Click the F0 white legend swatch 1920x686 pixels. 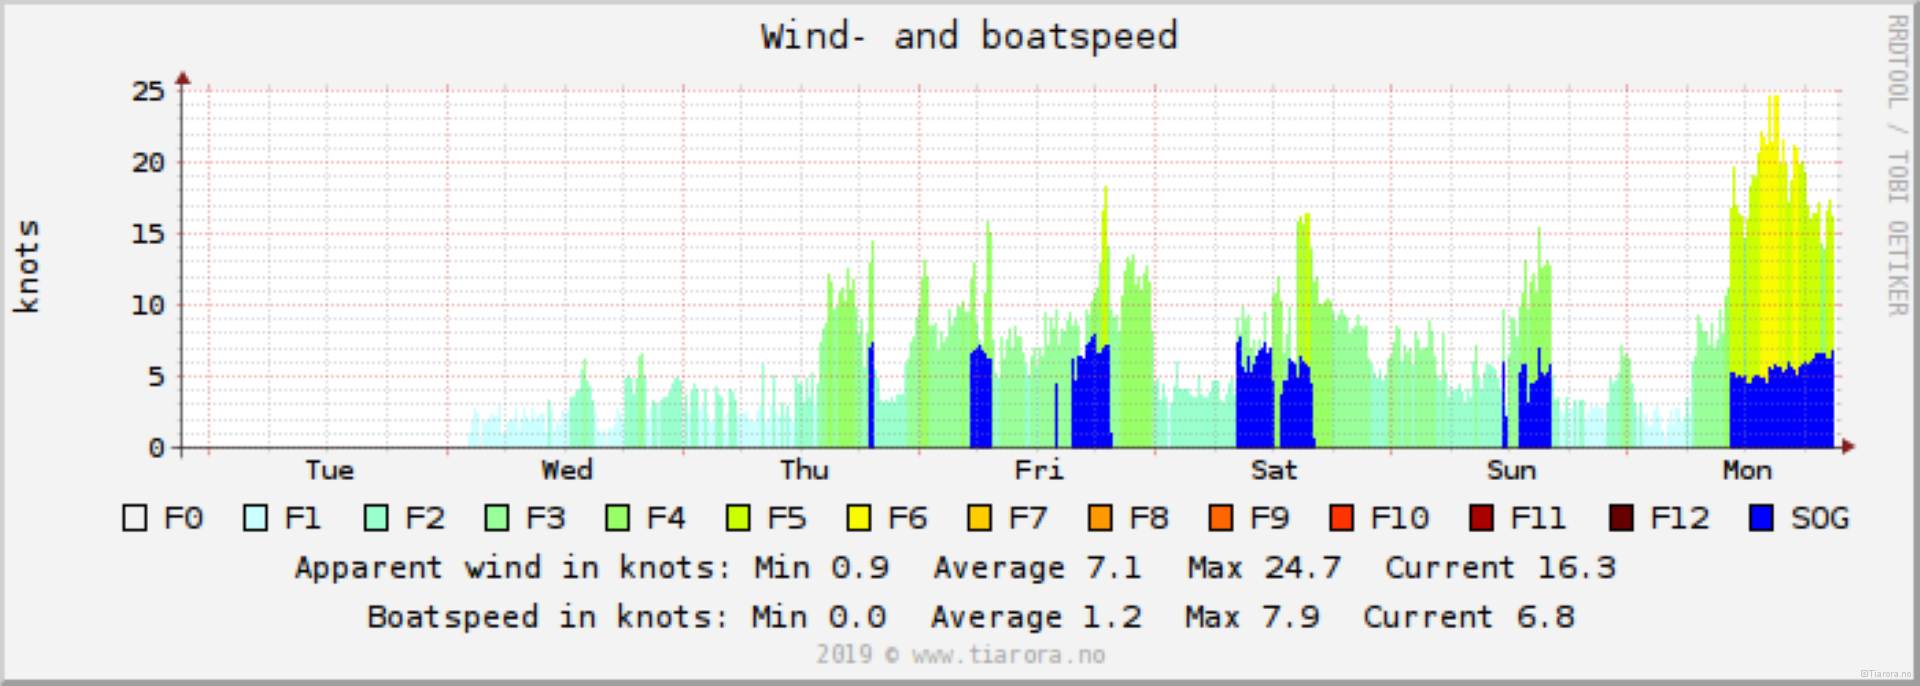coord(135,518)
